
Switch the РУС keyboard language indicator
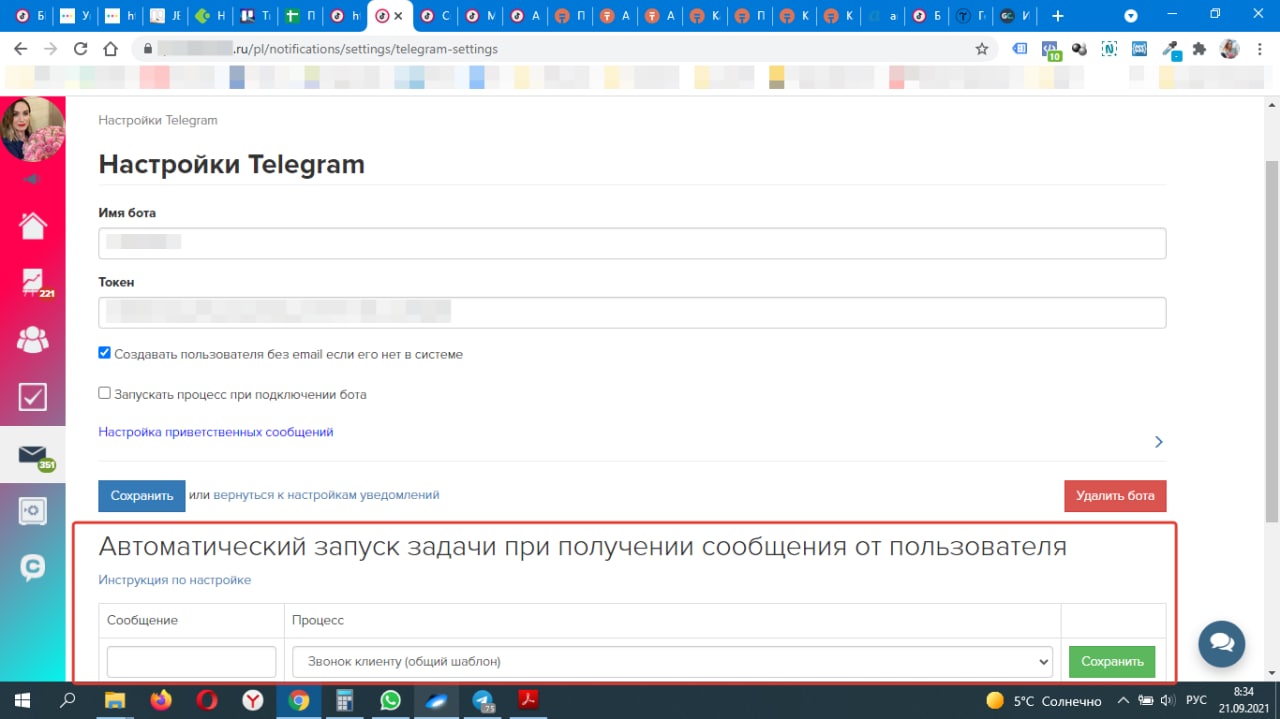(x=1196, y=700)
